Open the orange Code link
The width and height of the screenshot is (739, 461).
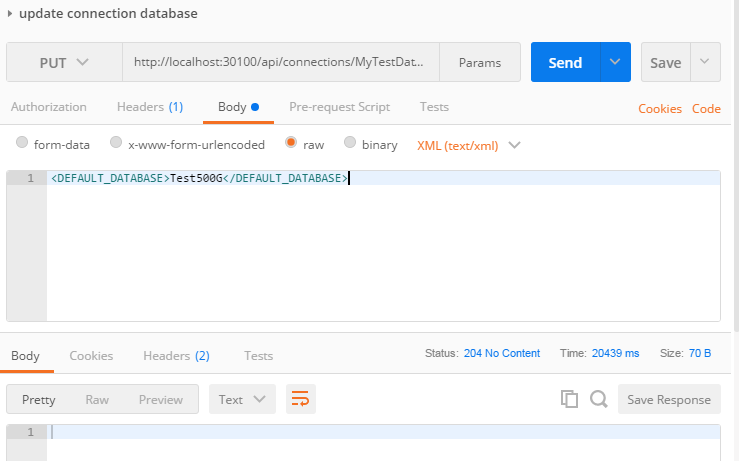coord(706,109)
